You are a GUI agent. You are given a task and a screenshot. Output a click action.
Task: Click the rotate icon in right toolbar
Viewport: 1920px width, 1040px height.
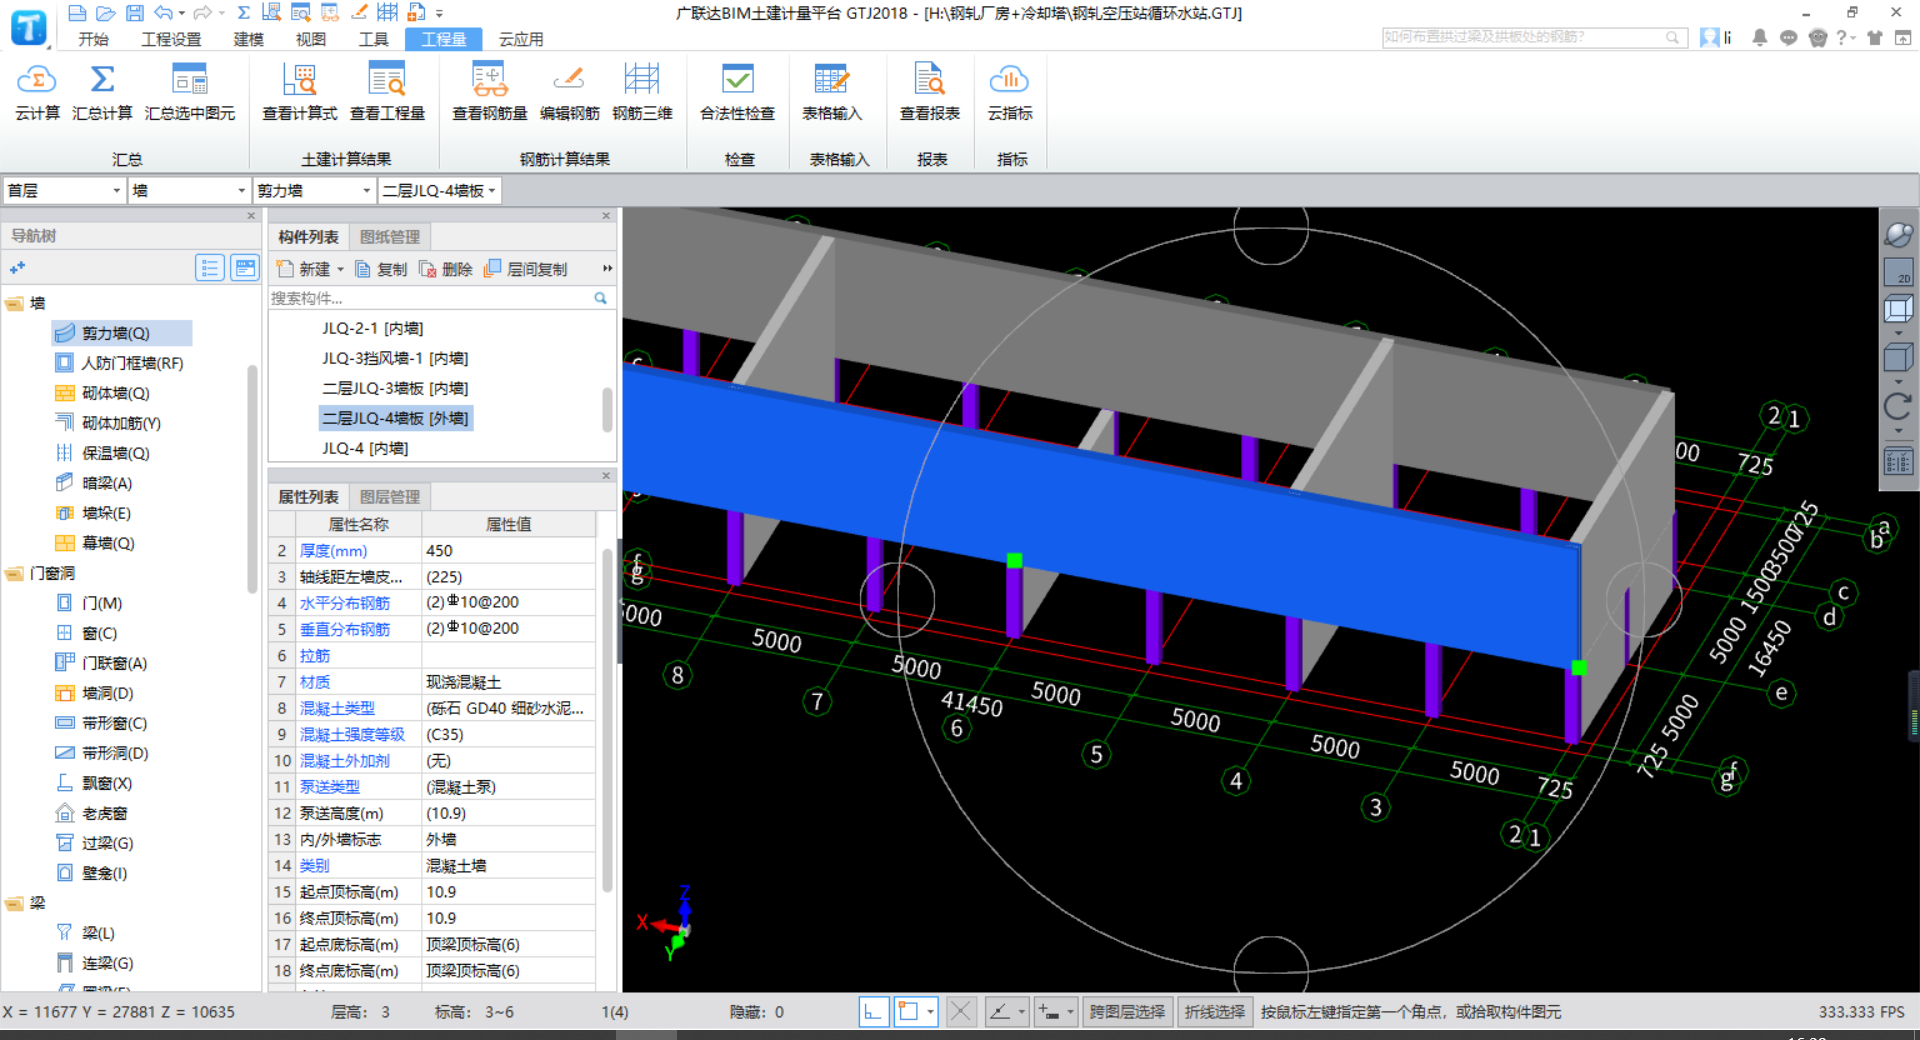point(1898,406)
